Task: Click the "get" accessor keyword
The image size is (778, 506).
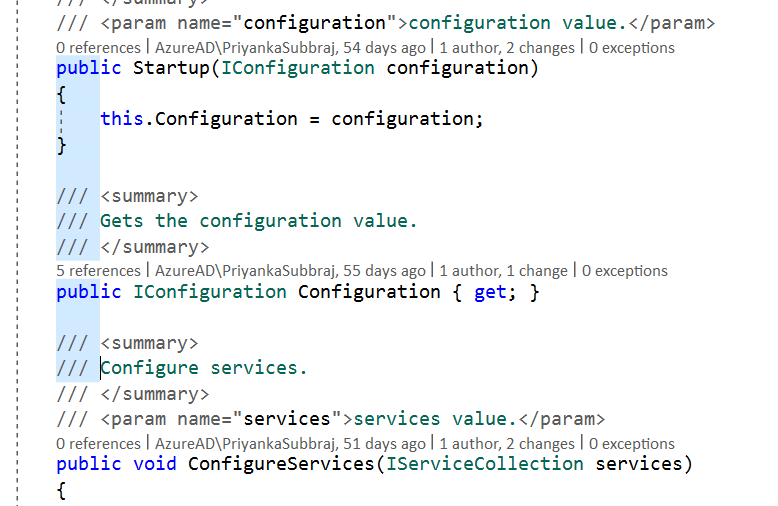Action: click(490, 292)
